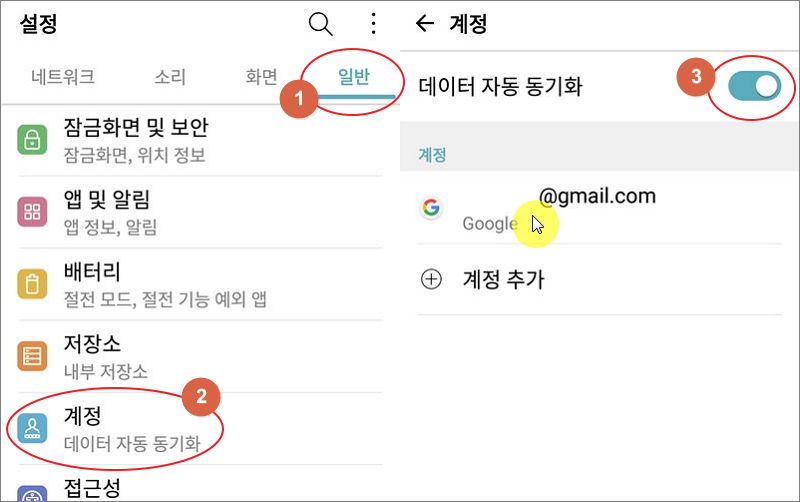Switch to the 네트워크 tab
800x502 pixels.
(63, 77)
